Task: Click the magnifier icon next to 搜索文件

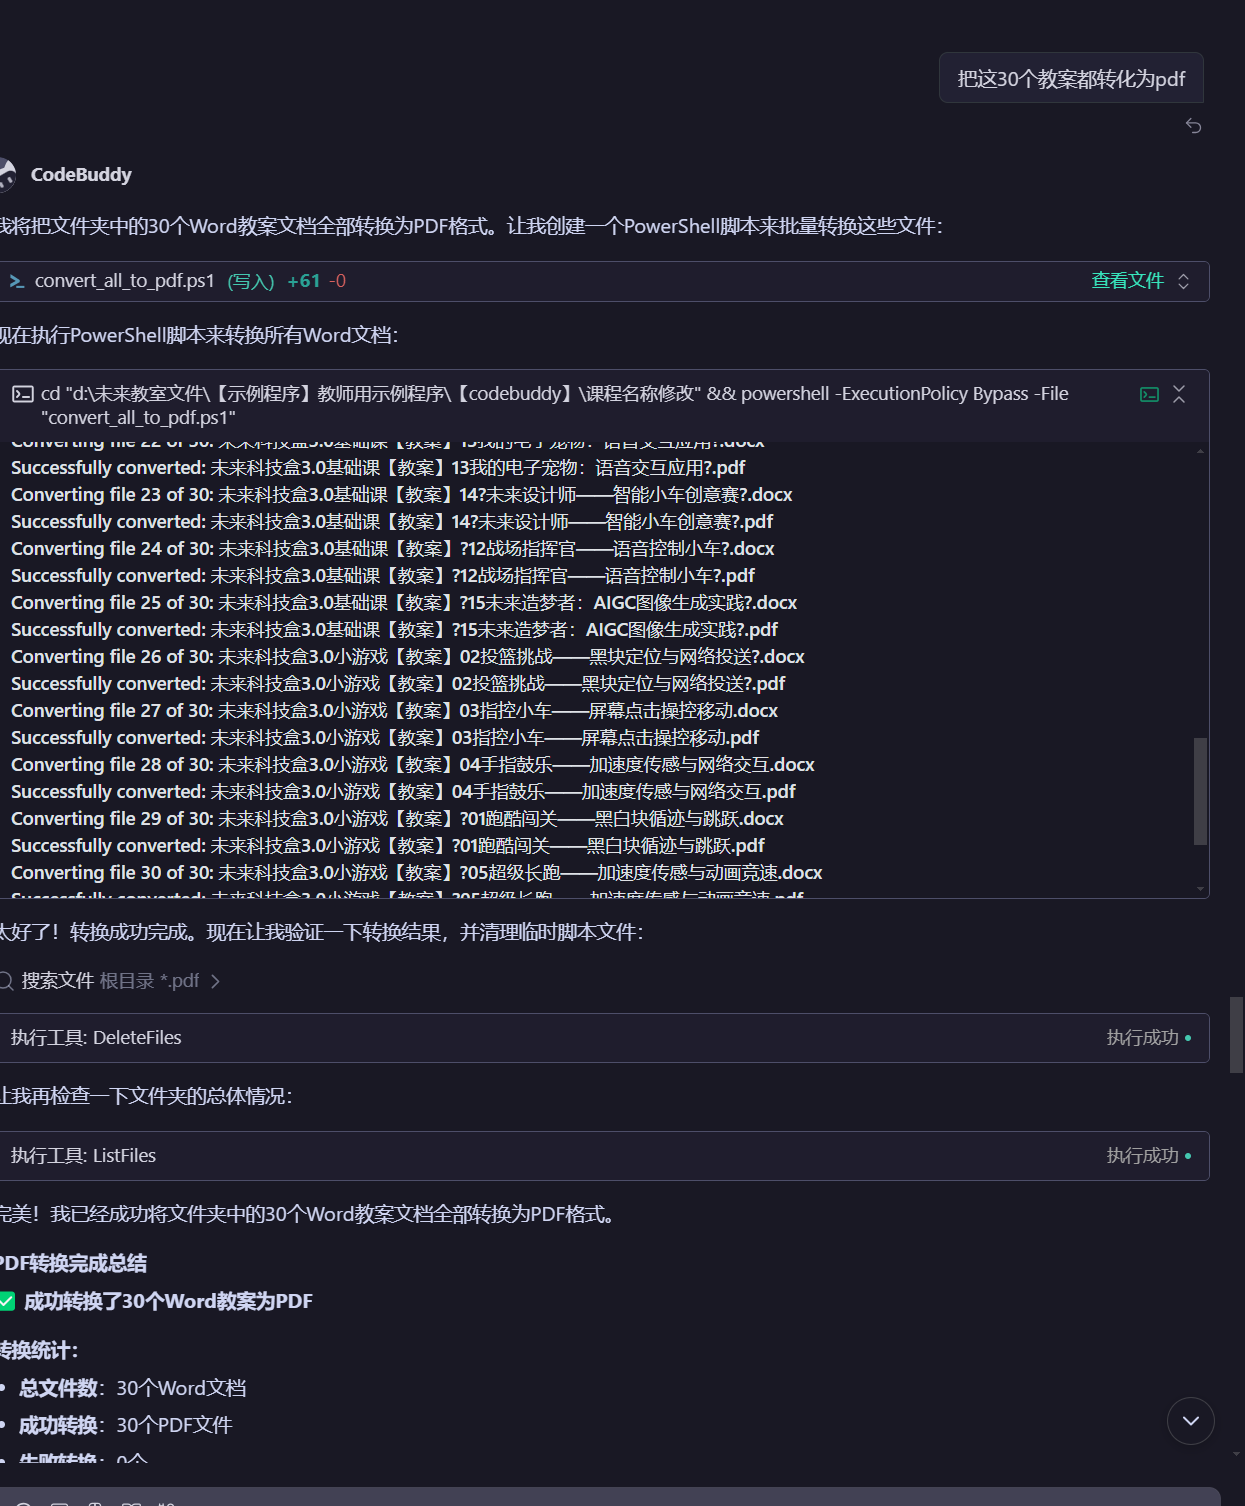Action: pyautogui.click(x=6, y=981)
